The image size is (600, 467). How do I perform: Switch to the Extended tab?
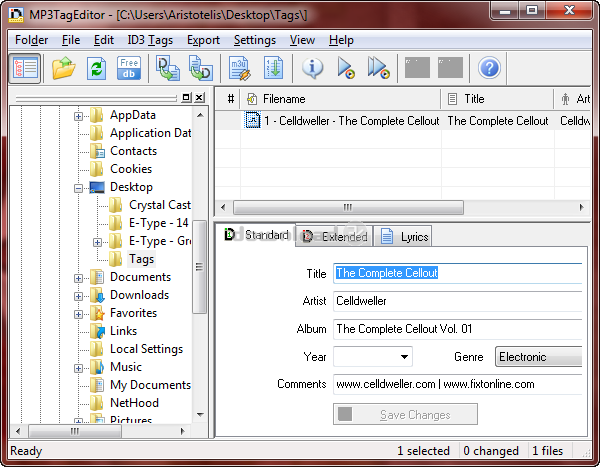(335, 237)
